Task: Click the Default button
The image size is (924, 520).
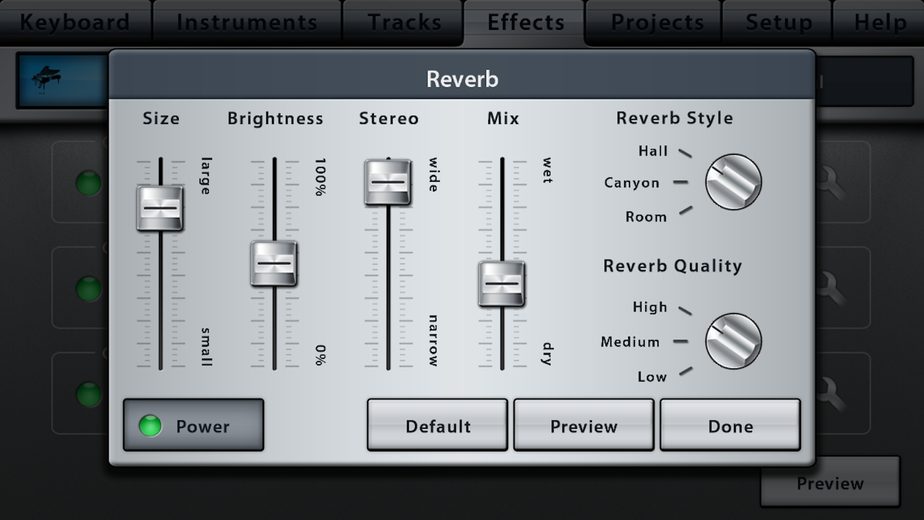Action: point(437,425)
